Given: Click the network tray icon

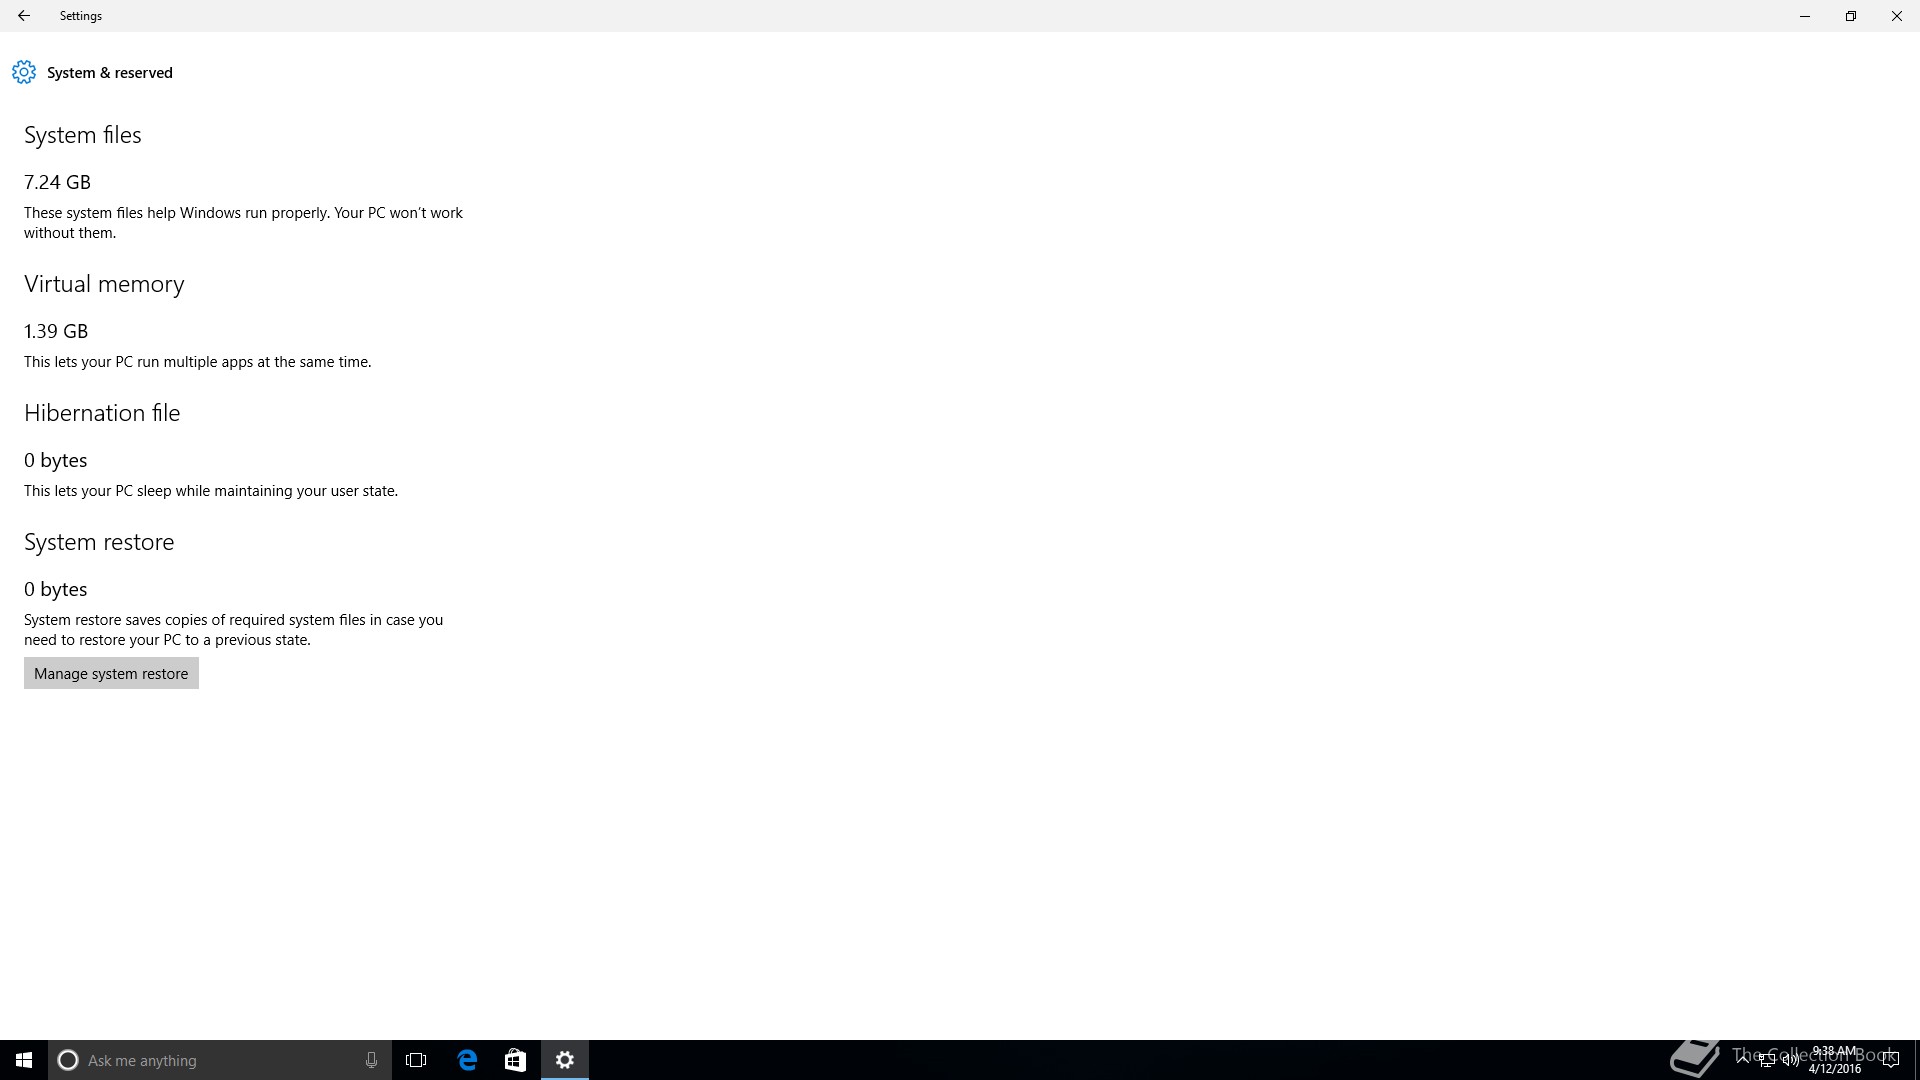Looking at the screenshot, I should coord(1767,1061).
